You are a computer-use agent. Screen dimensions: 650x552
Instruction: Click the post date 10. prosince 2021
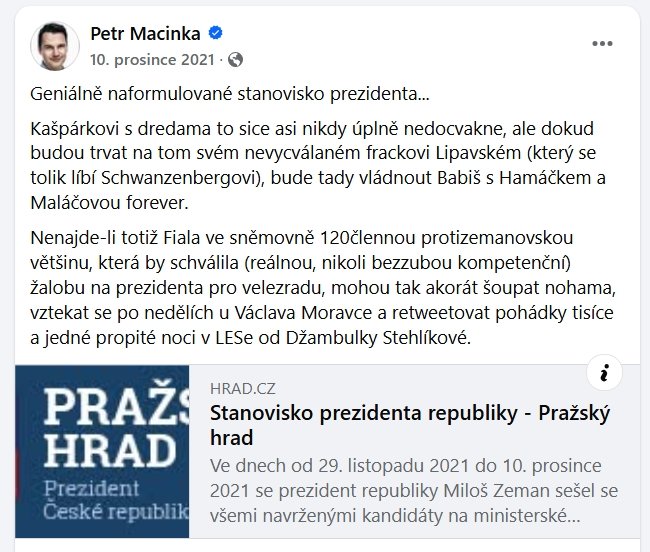[152, 59]
